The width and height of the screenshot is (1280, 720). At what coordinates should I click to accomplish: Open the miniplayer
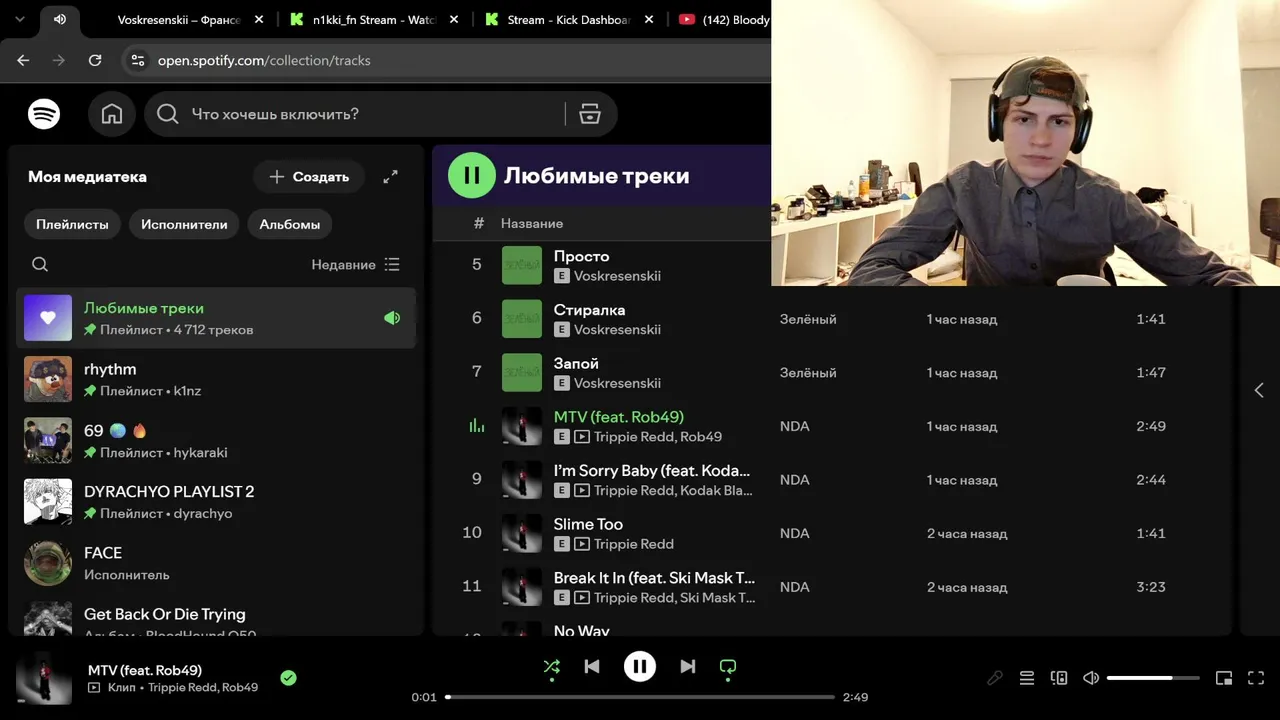[1224, 678]
